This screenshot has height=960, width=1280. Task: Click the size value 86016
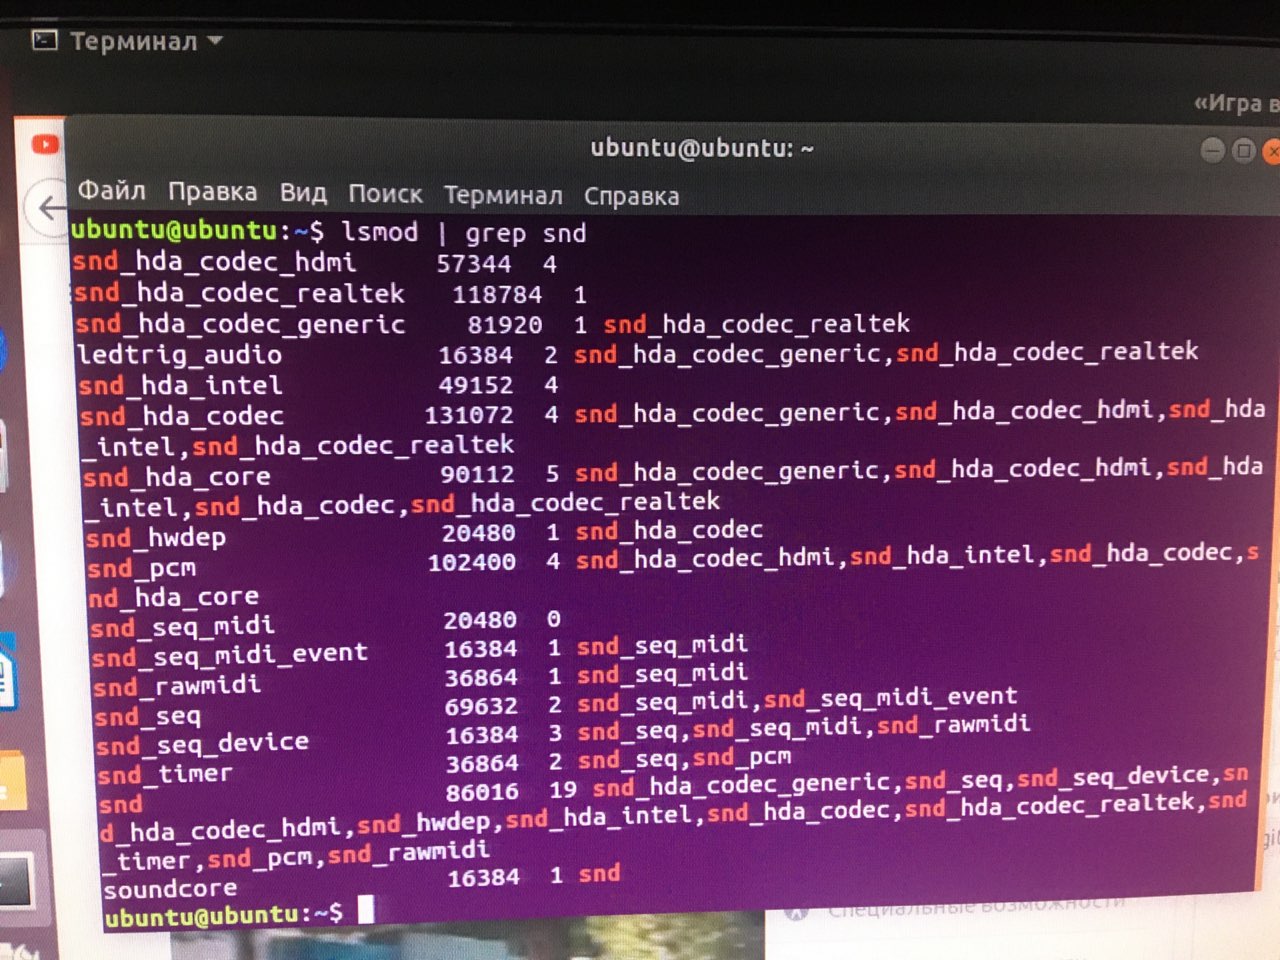tap(483, 792)
